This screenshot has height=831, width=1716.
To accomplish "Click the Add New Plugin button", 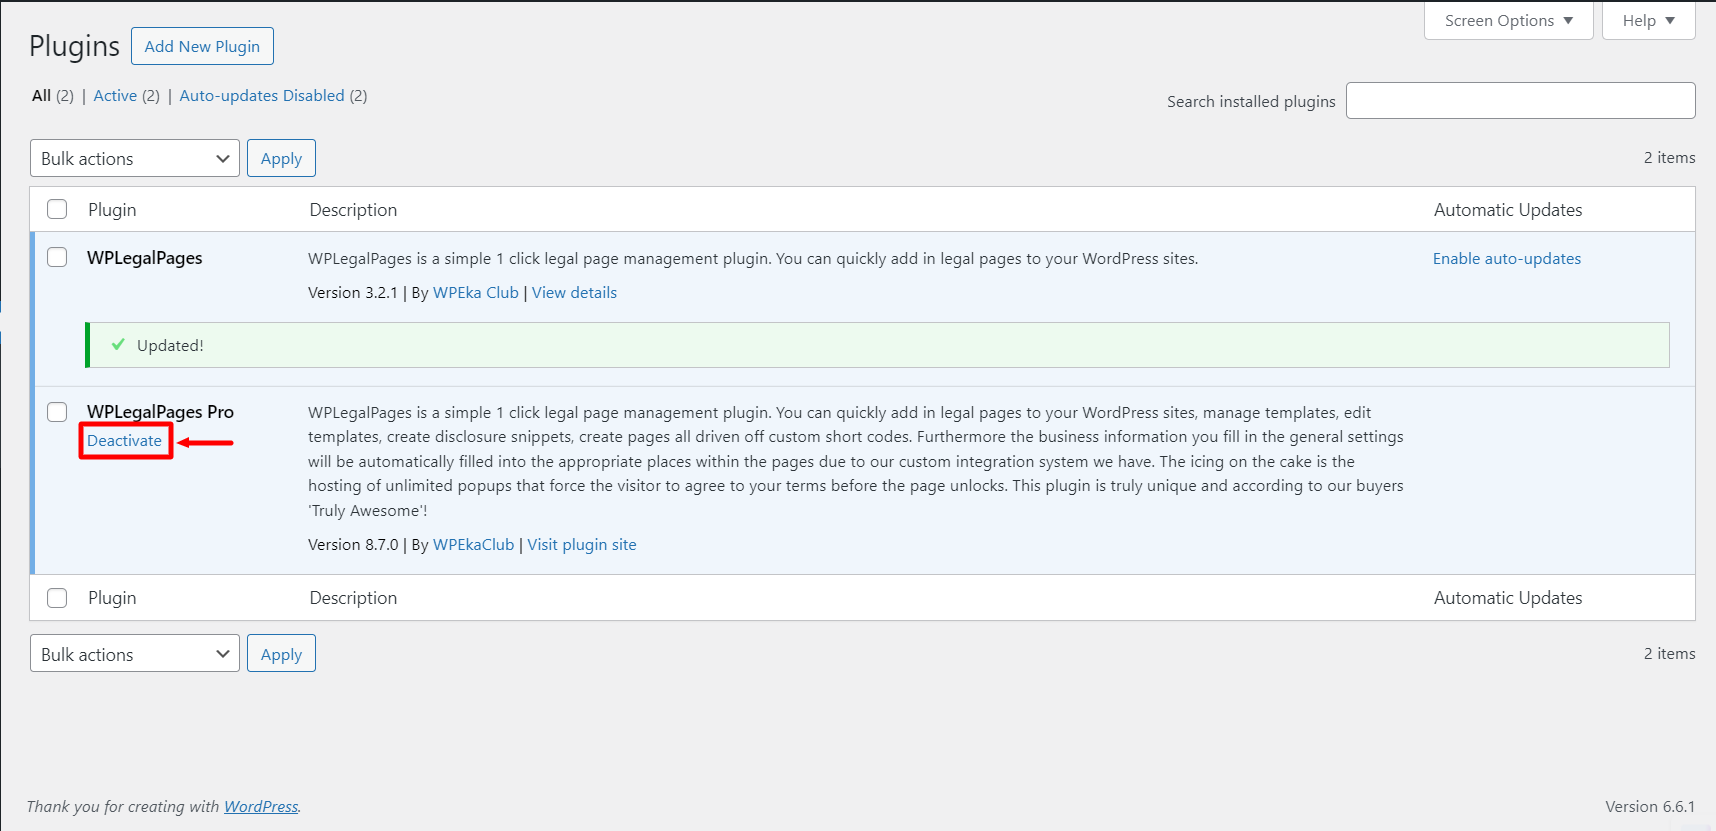I will 202,46.
